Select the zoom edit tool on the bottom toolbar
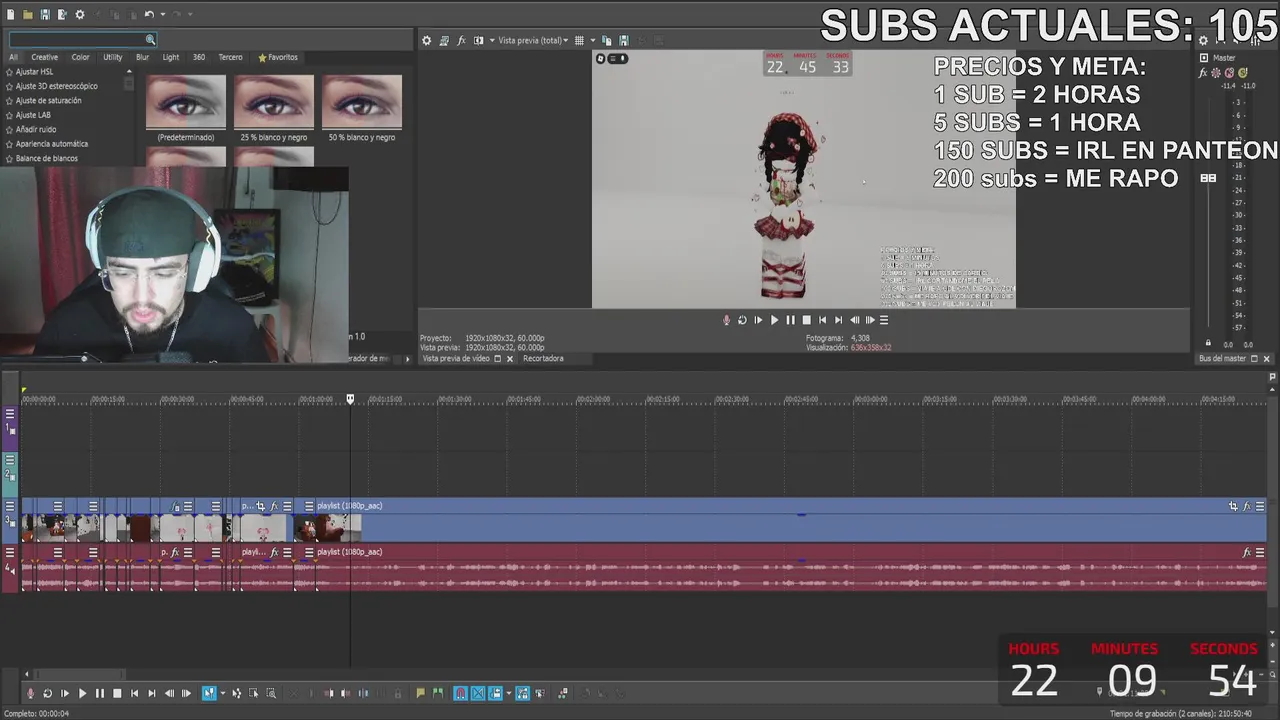Image resolution: width=1280 pixels, height=720 pixels. pyautogui.click(x=271, y=693)
